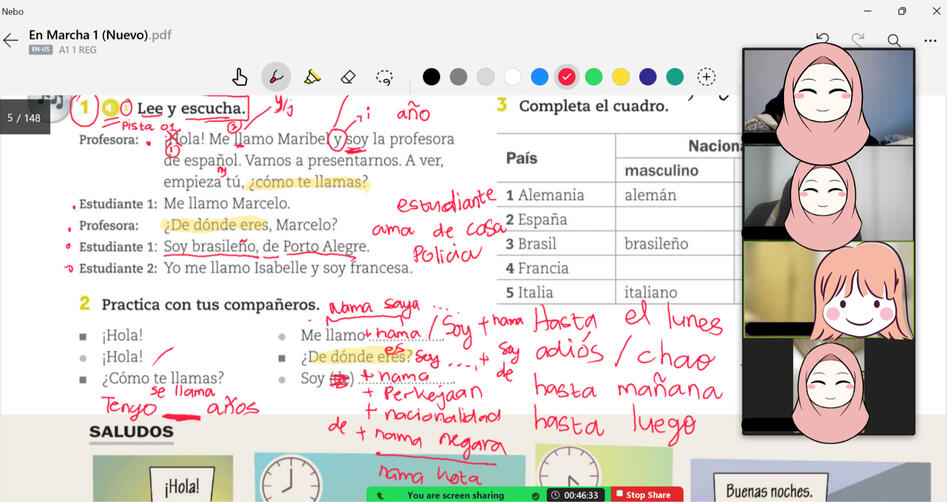Pick the yellow ink color swatch

(620, 77)
